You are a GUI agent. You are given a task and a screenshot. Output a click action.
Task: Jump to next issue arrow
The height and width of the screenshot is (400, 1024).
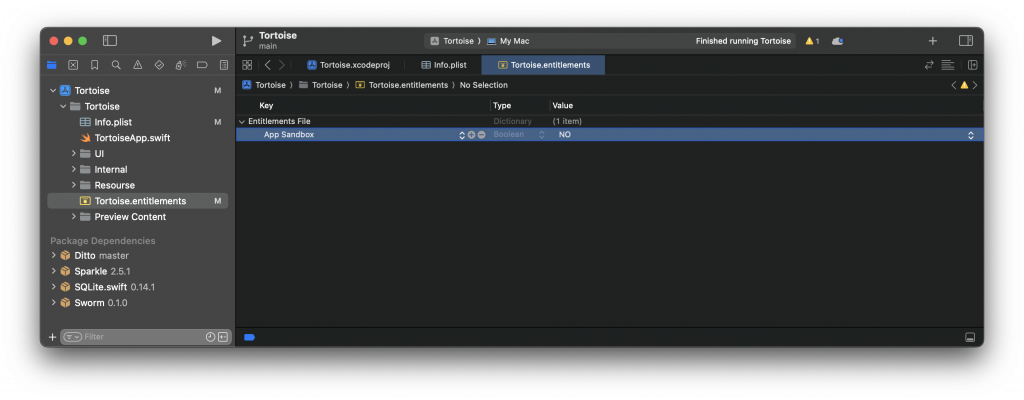coord(975,85)
